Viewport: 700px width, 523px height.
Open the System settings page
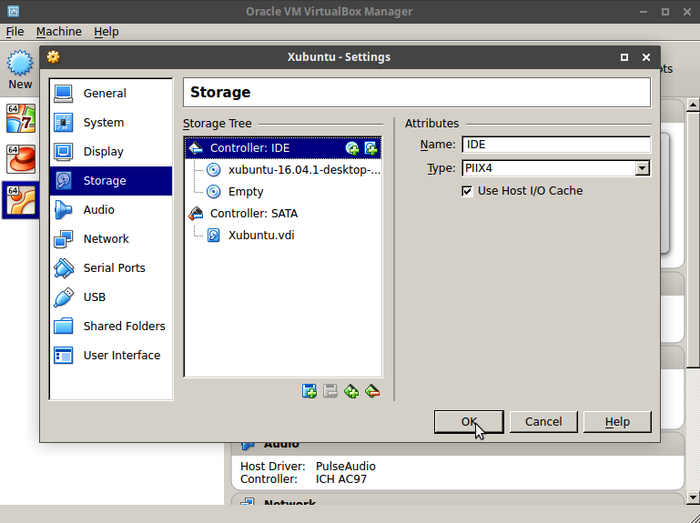(111, 122)
